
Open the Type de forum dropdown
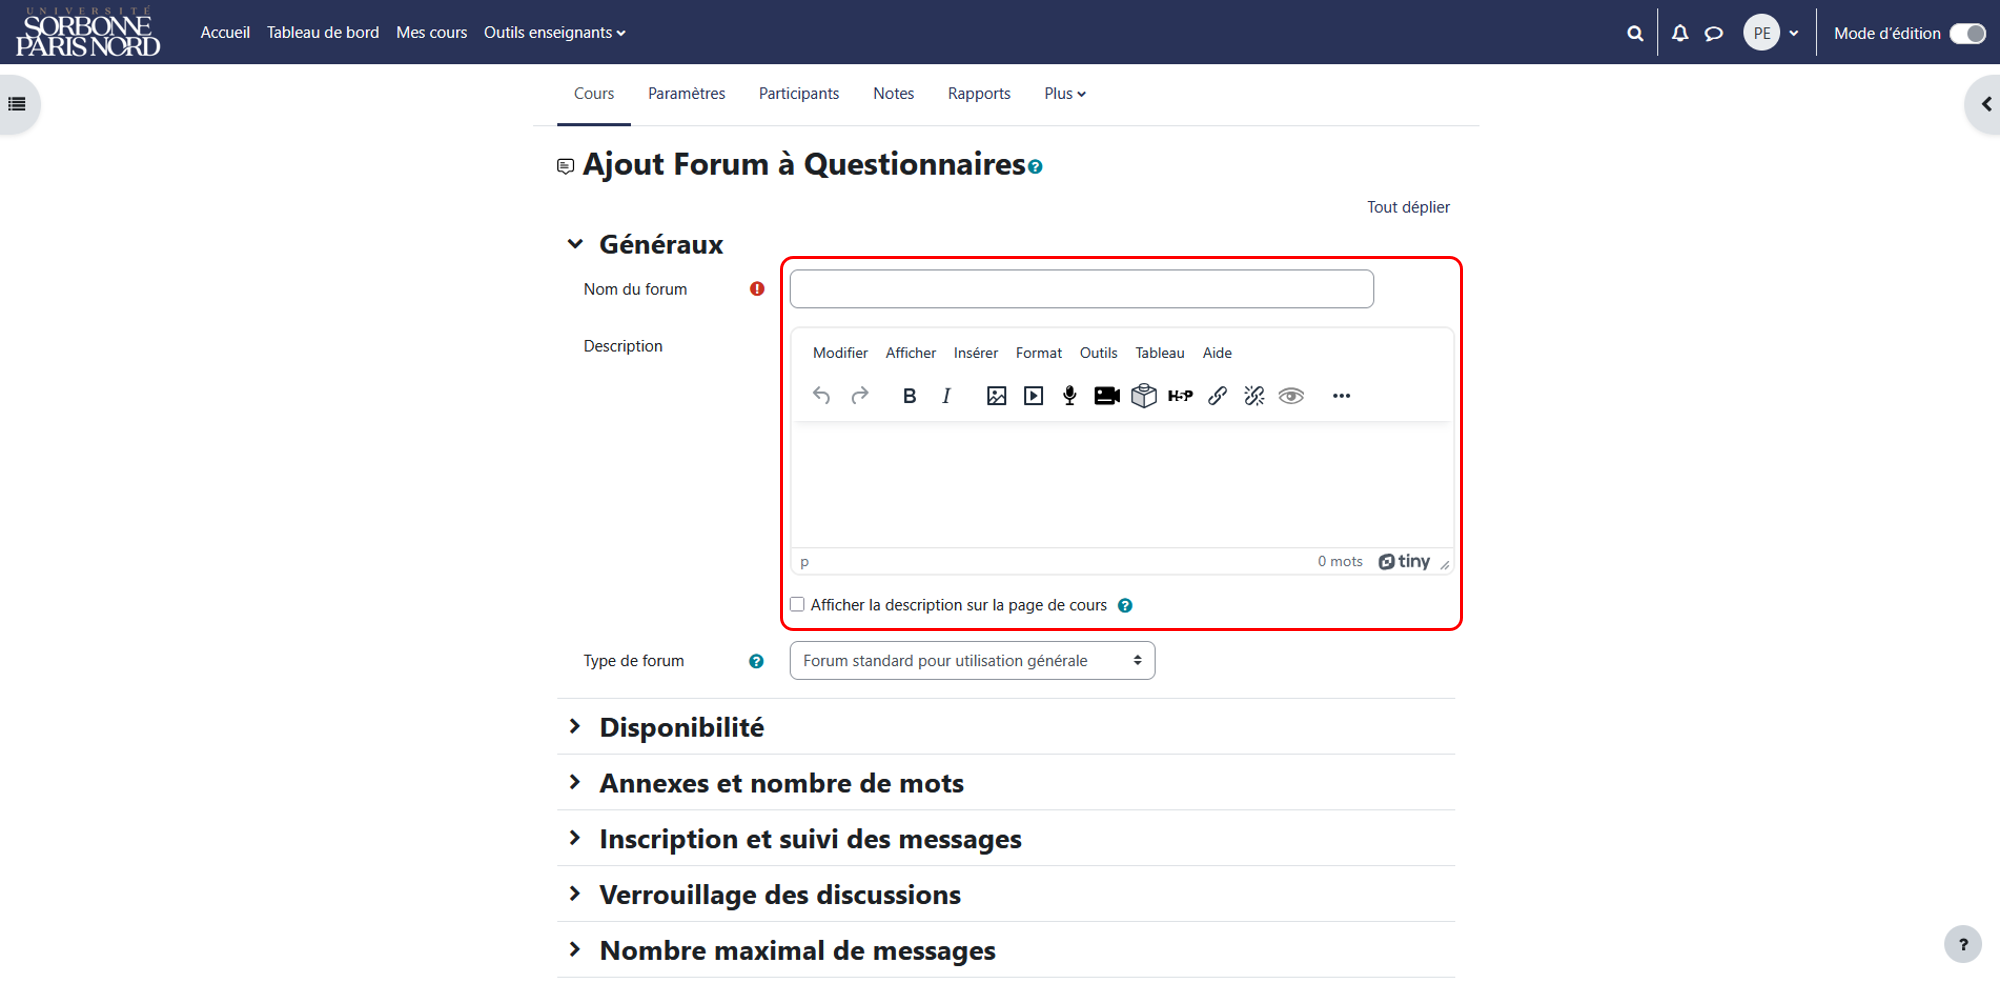point(972,661)
